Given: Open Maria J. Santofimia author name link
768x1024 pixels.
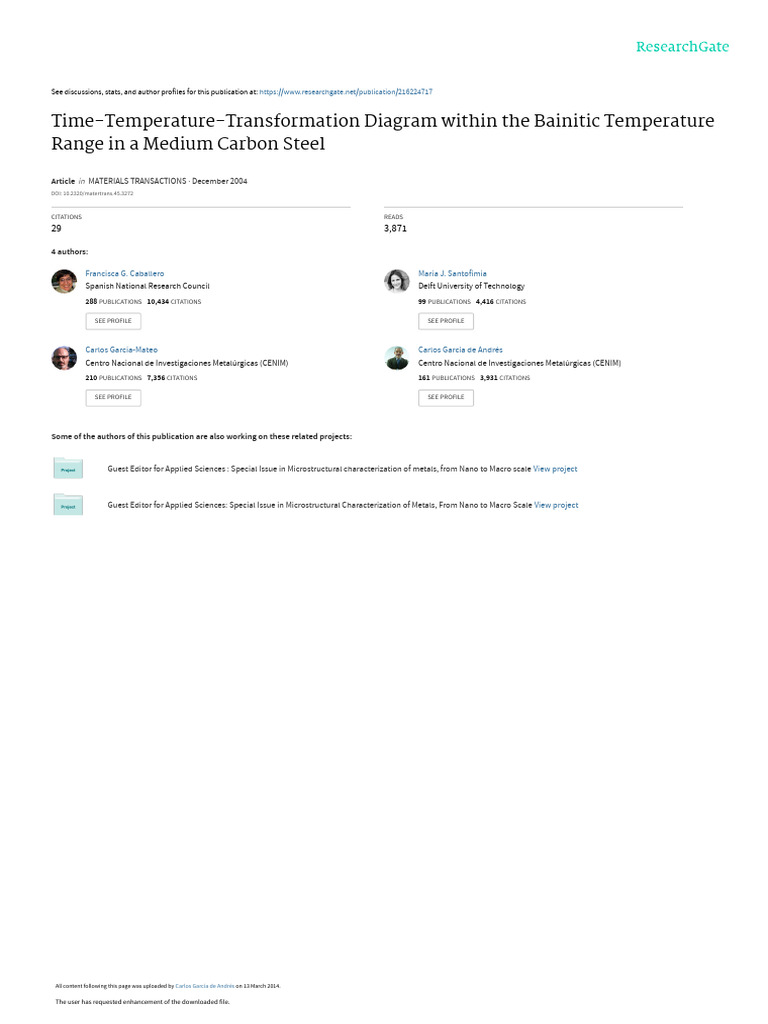Looking at the screenshot, I should 452,273.
